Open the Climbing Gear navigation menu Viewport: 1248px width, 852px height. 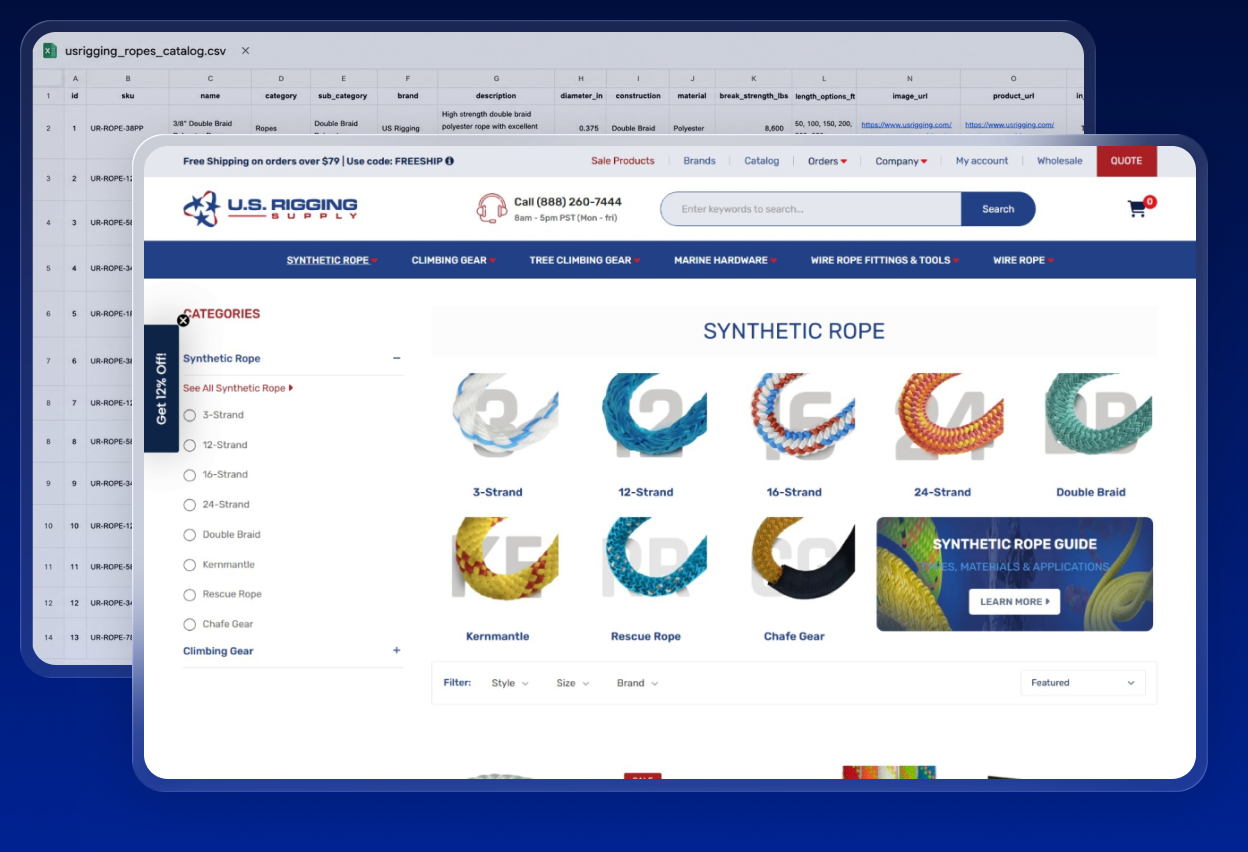point(453,260)
